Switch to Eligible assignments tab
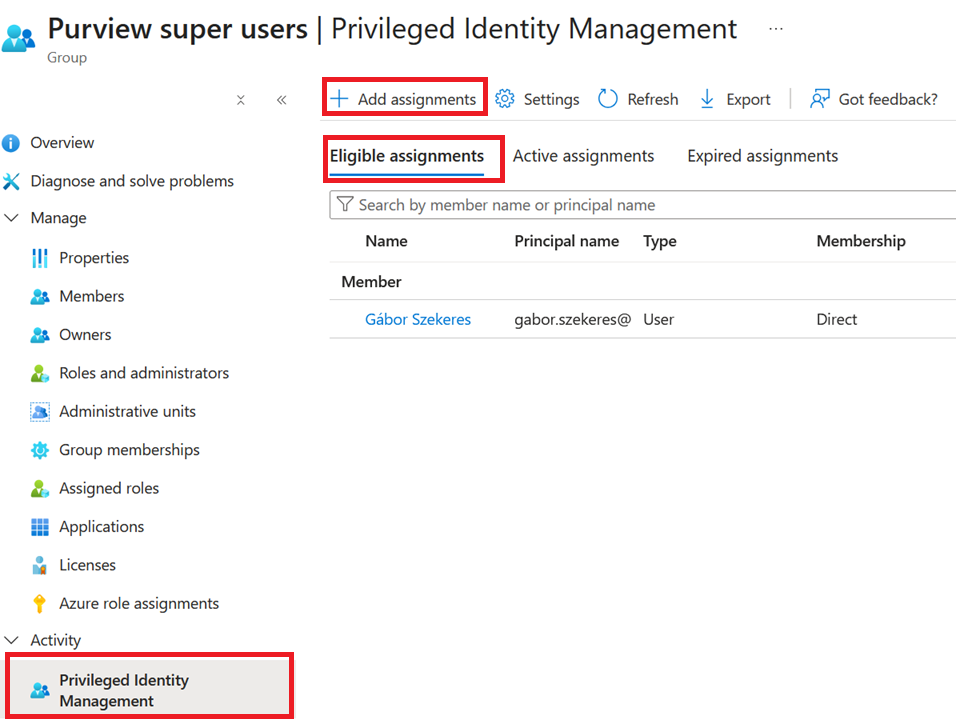This screenshot has height=720, width=956. tap(407, 156)
